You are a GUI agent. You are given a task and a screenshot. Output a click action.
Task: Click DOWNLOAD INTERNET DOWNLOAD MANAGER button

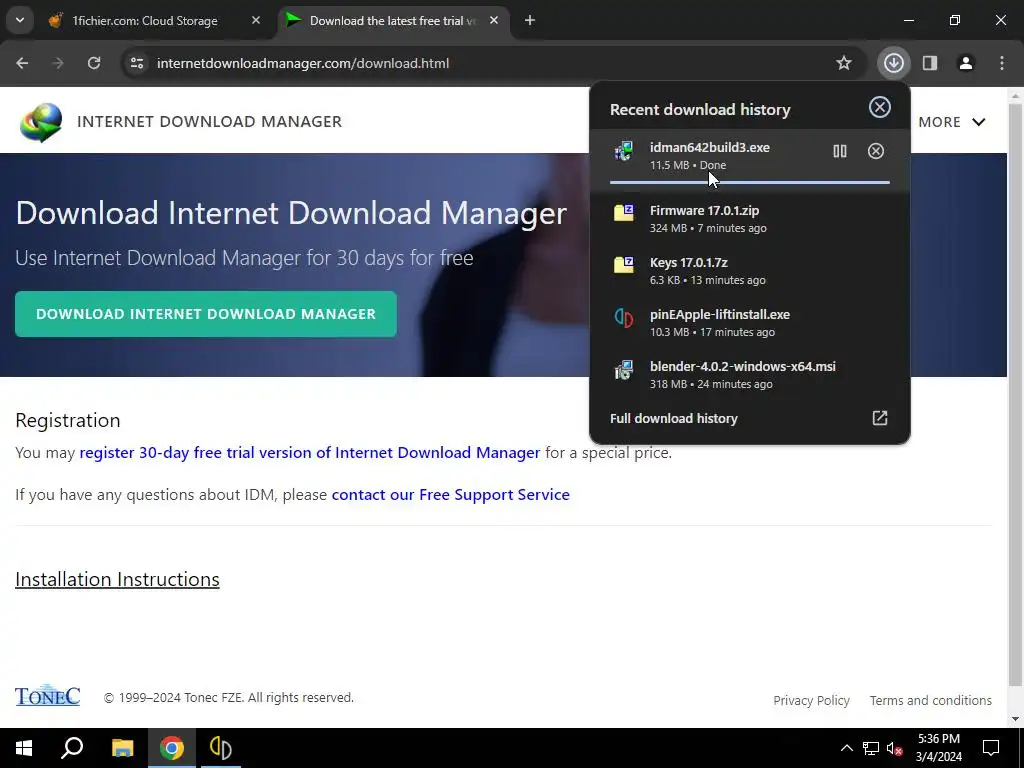[x=206, y=314]
